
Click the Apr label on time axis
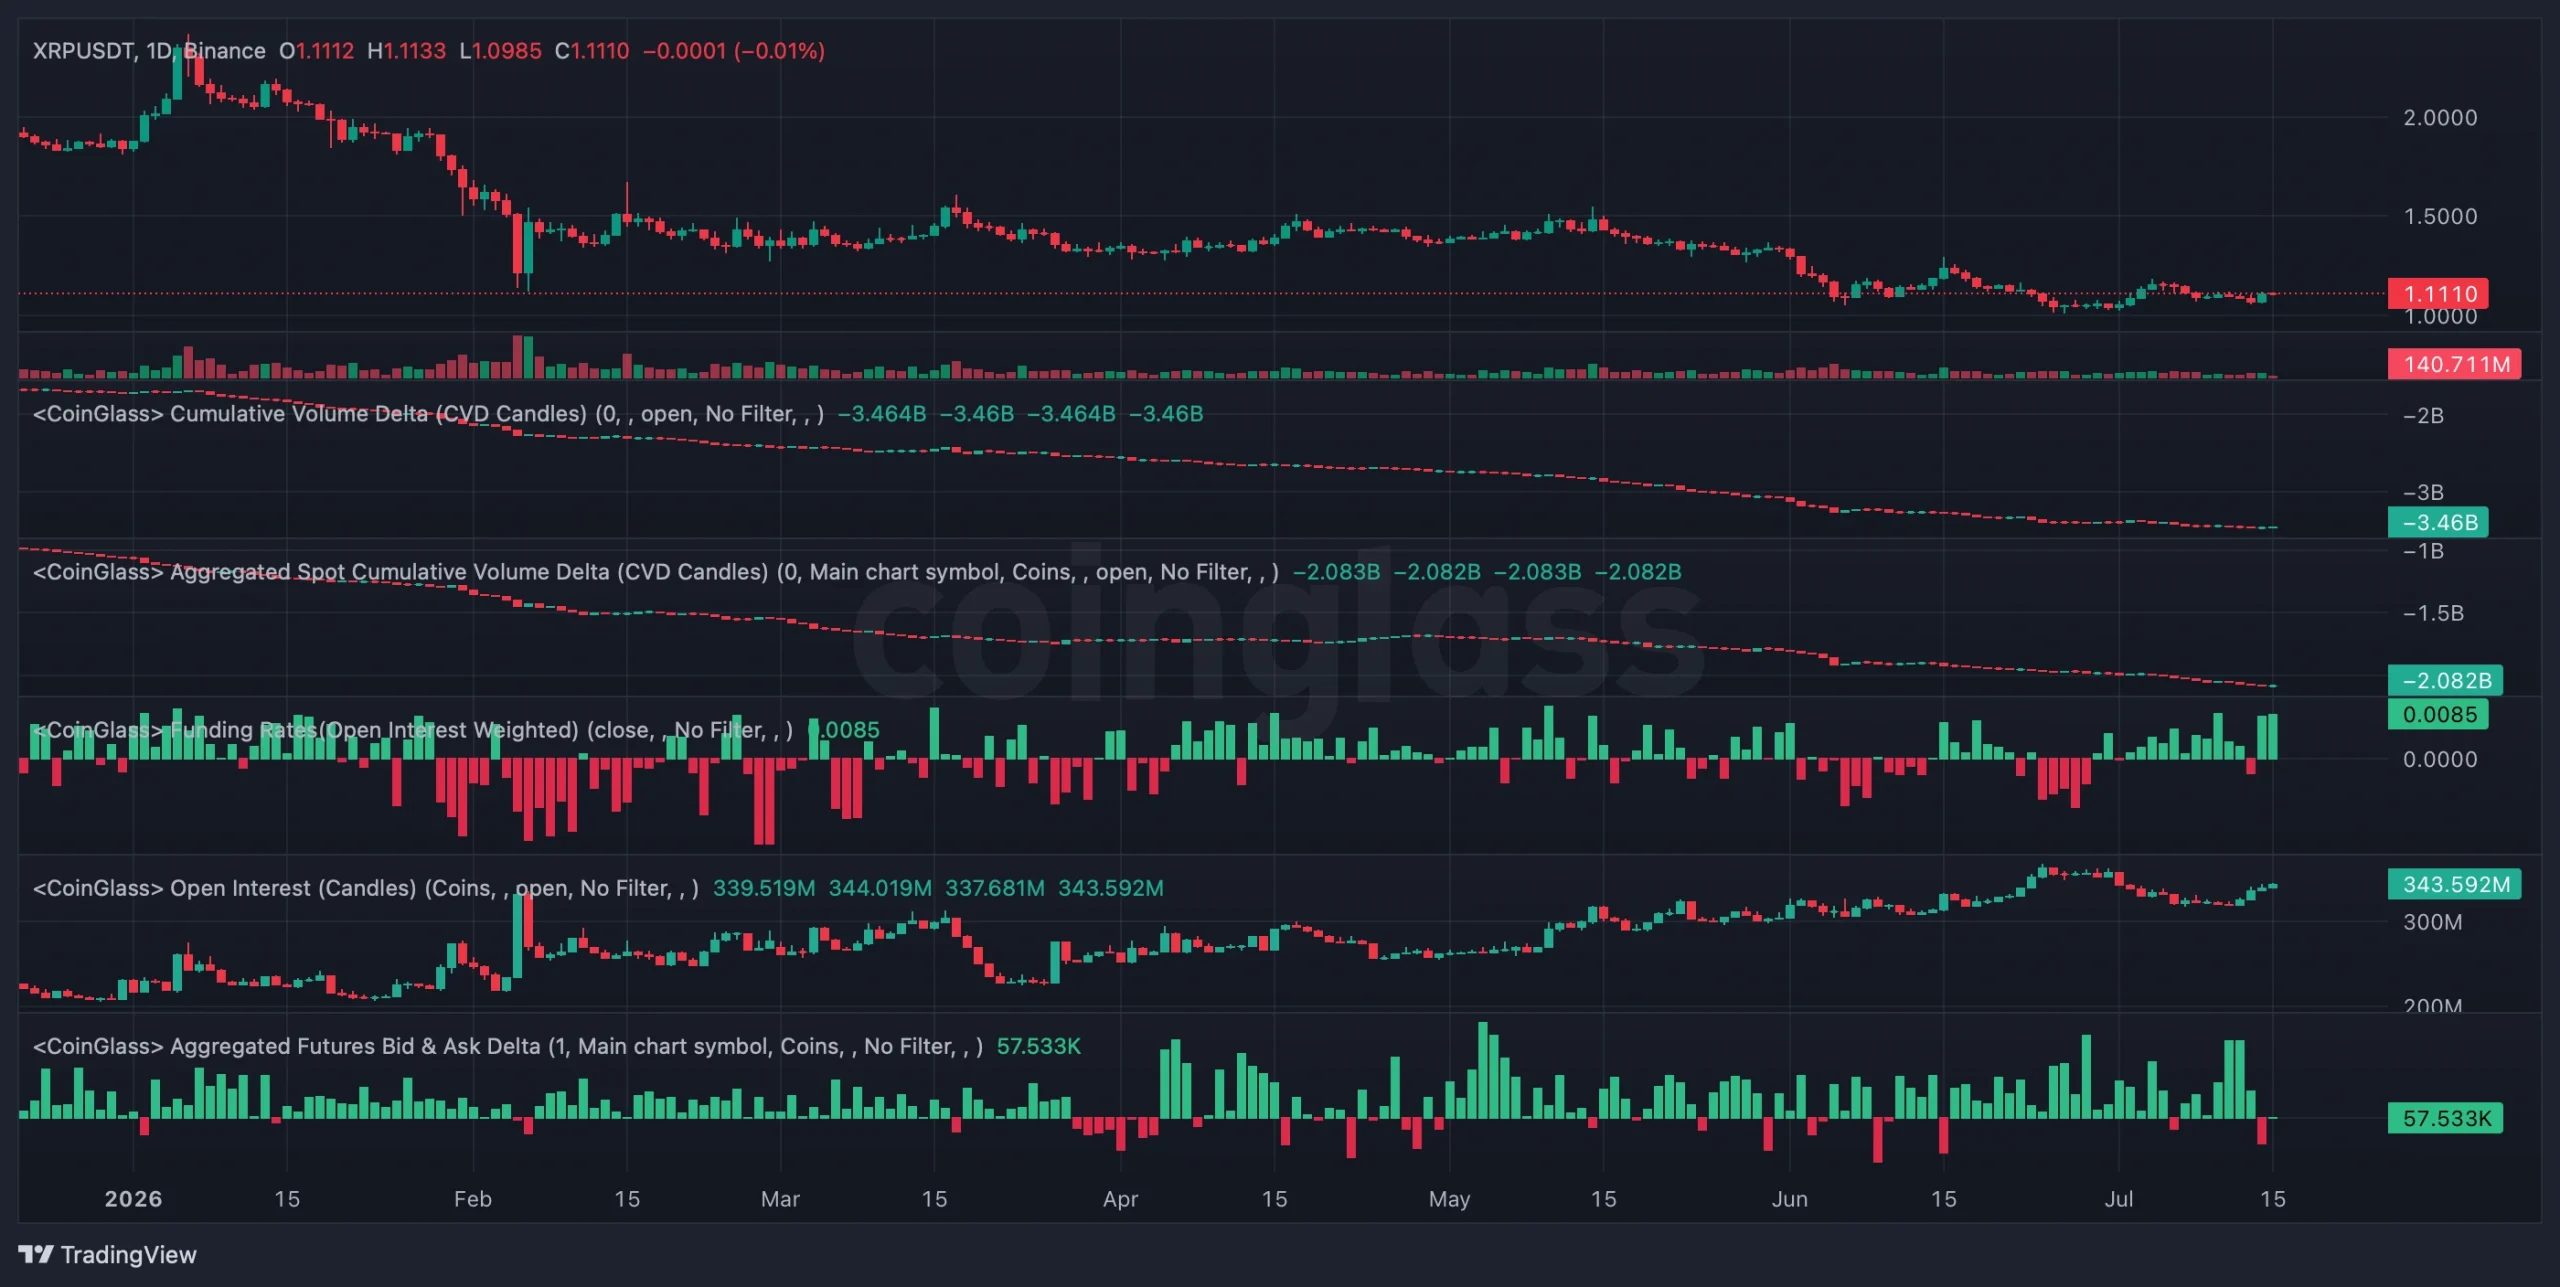point(1120,1199)
